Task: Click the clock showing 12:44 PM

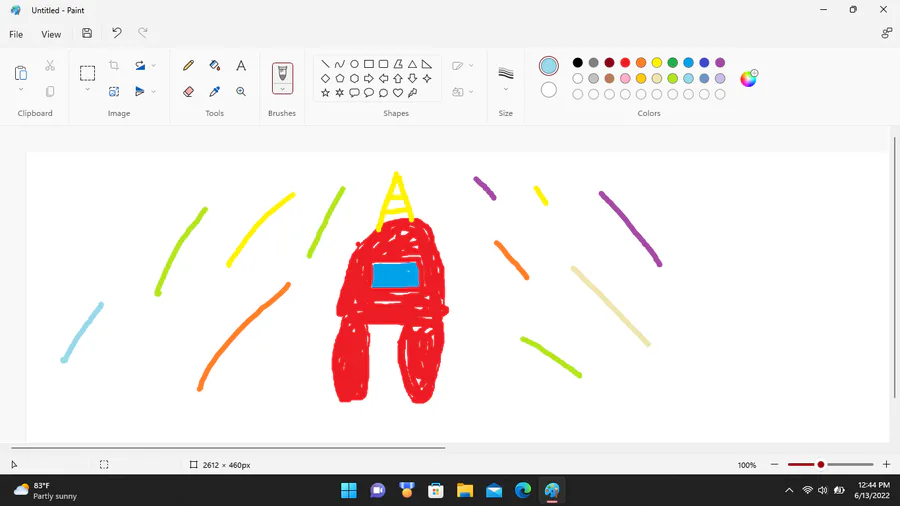Action: coord(872,491)
